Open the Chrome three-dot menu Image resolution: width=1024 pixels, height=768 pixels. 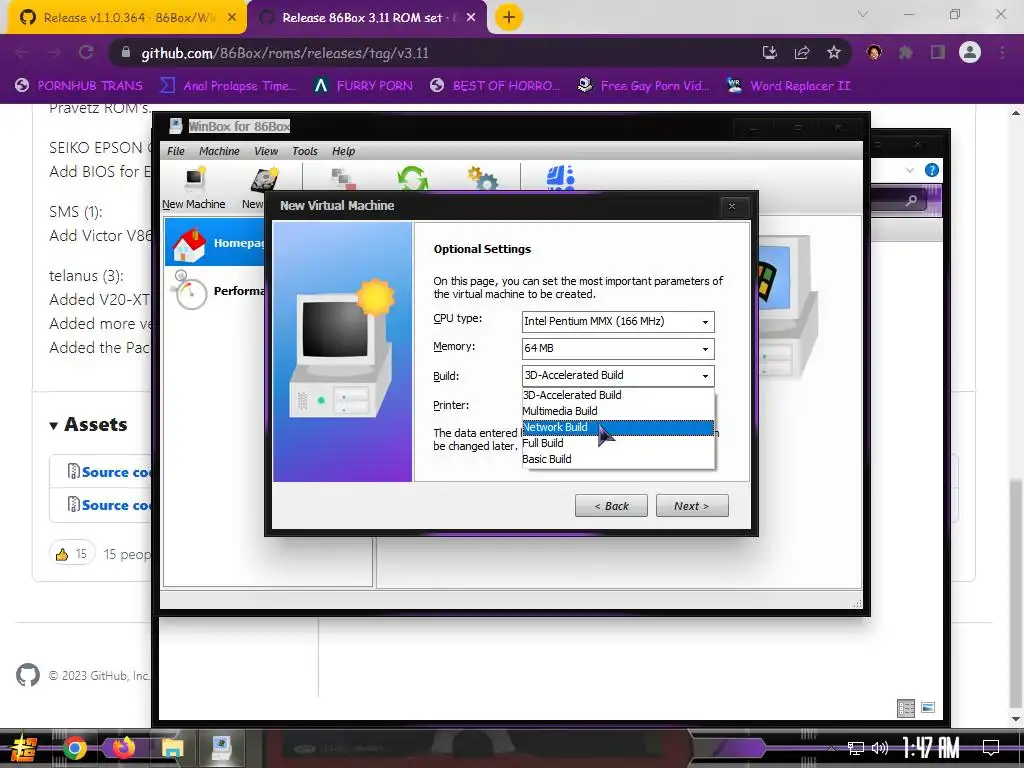click(x=1002, y=53)
